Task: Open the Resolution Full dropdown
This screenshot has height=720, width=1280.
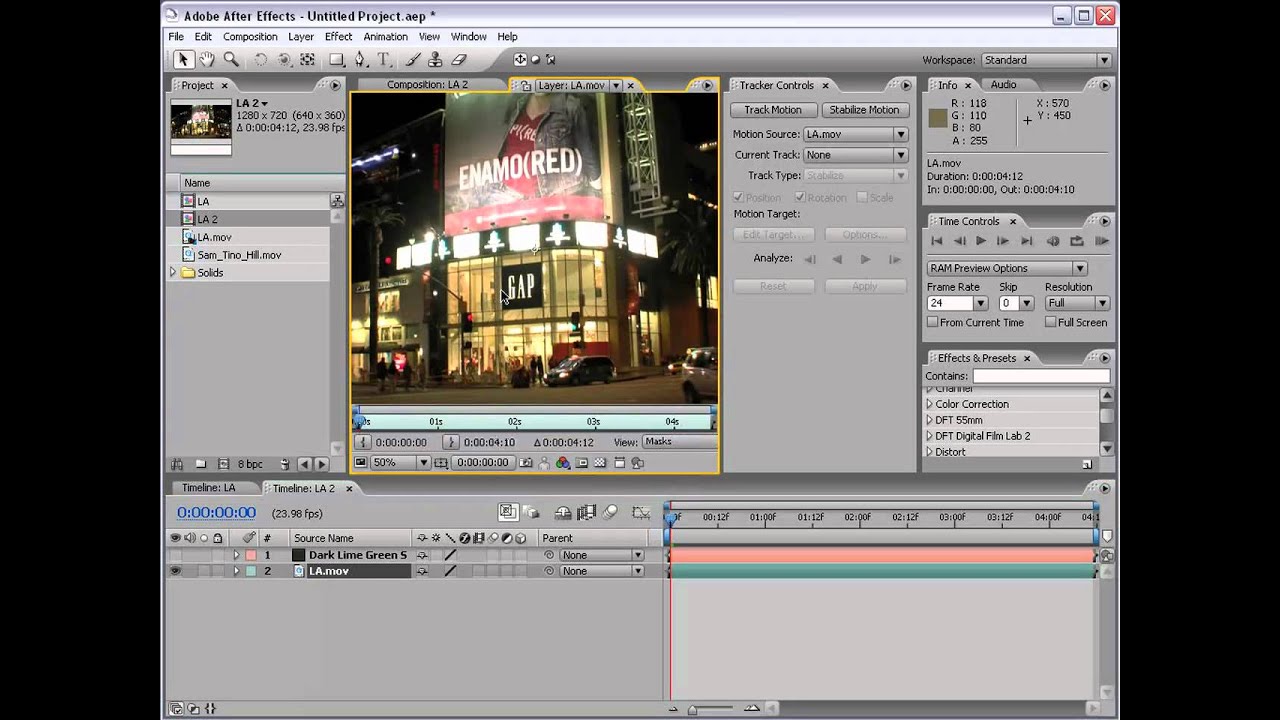Action: point(1078,303)
